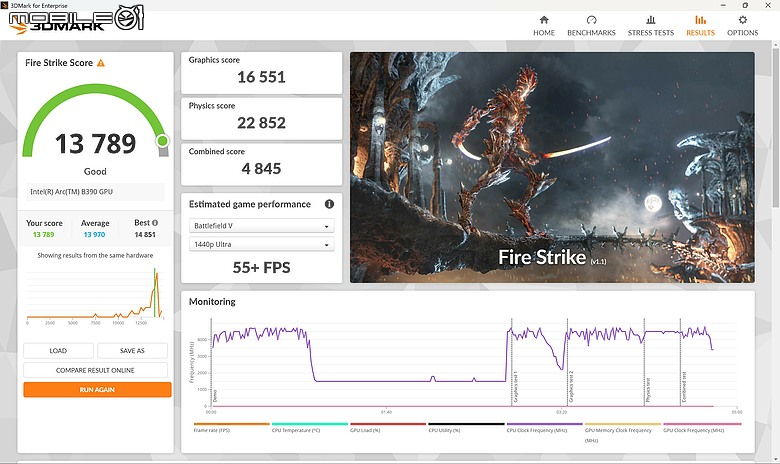This screenshot has height=464, width=780.
Task: Click the Good rating label
Action: point(95,172)
